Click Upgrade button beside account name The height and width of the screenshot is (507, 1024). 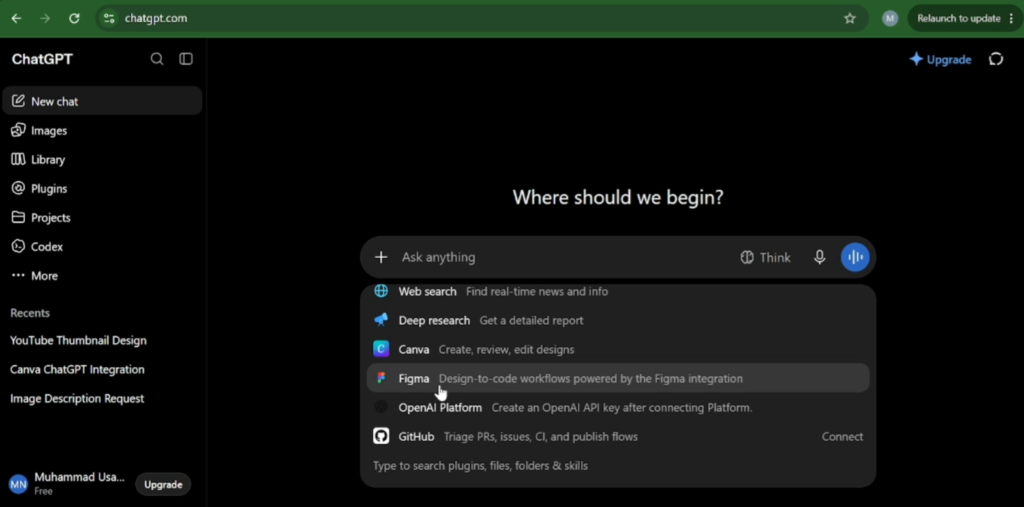163,484
